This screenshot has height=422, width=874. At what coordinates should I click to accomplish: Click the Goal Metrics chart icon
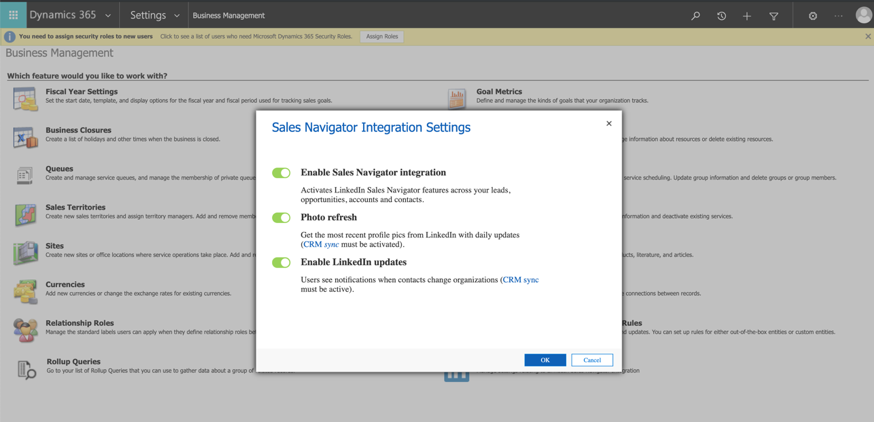457,99
